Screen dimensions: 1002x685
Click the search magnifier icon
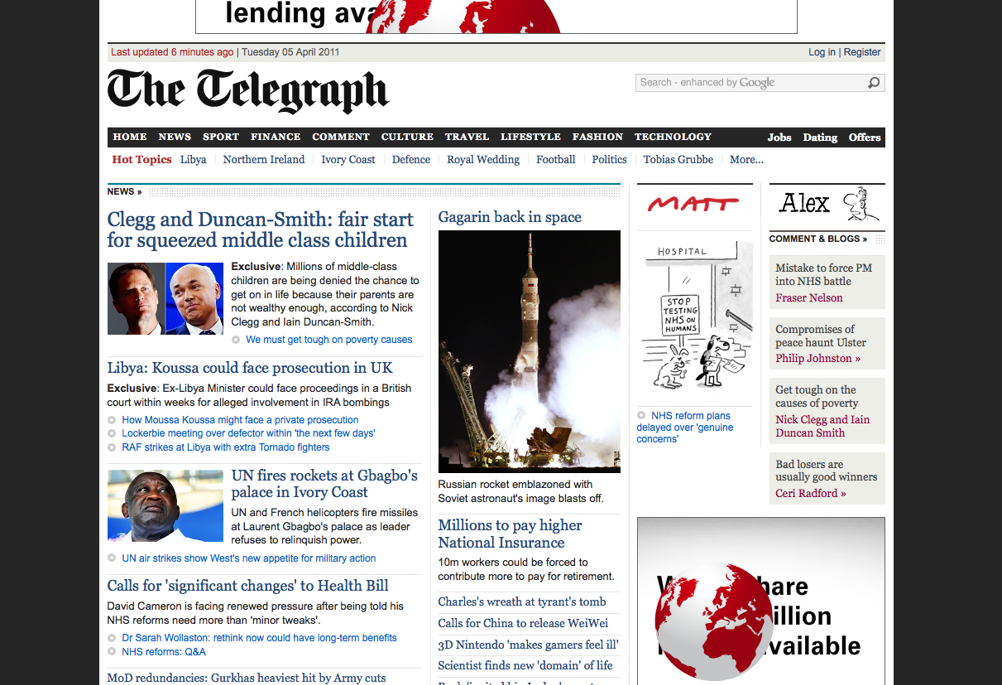click(x=874, y=82)
